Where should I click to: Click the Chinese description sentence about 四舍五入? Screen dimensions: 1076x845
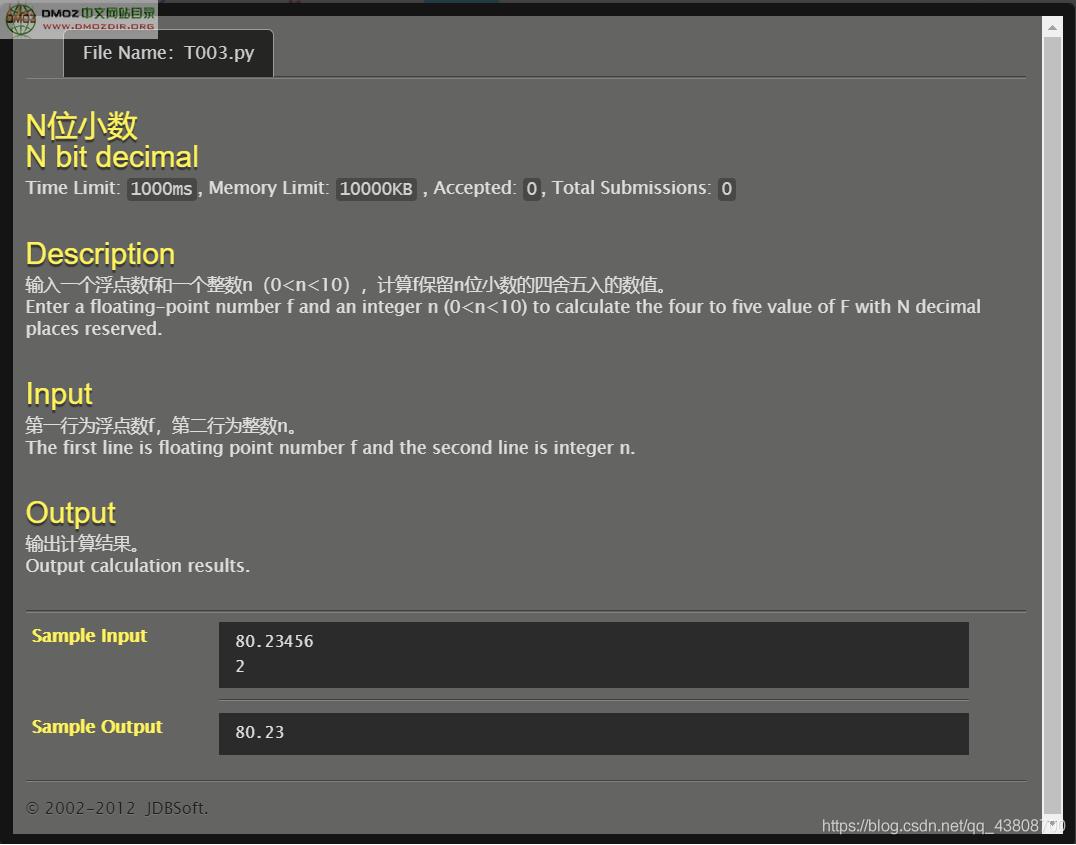tap(345, 284)
